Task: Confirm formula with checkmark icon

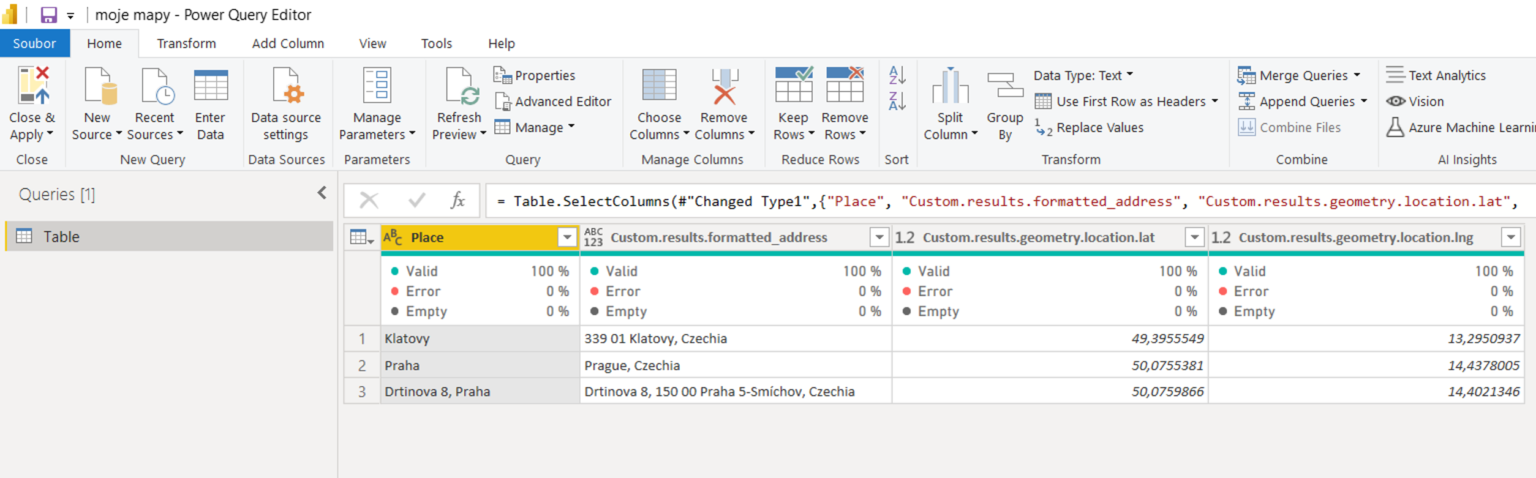Action: pos(417,200)
